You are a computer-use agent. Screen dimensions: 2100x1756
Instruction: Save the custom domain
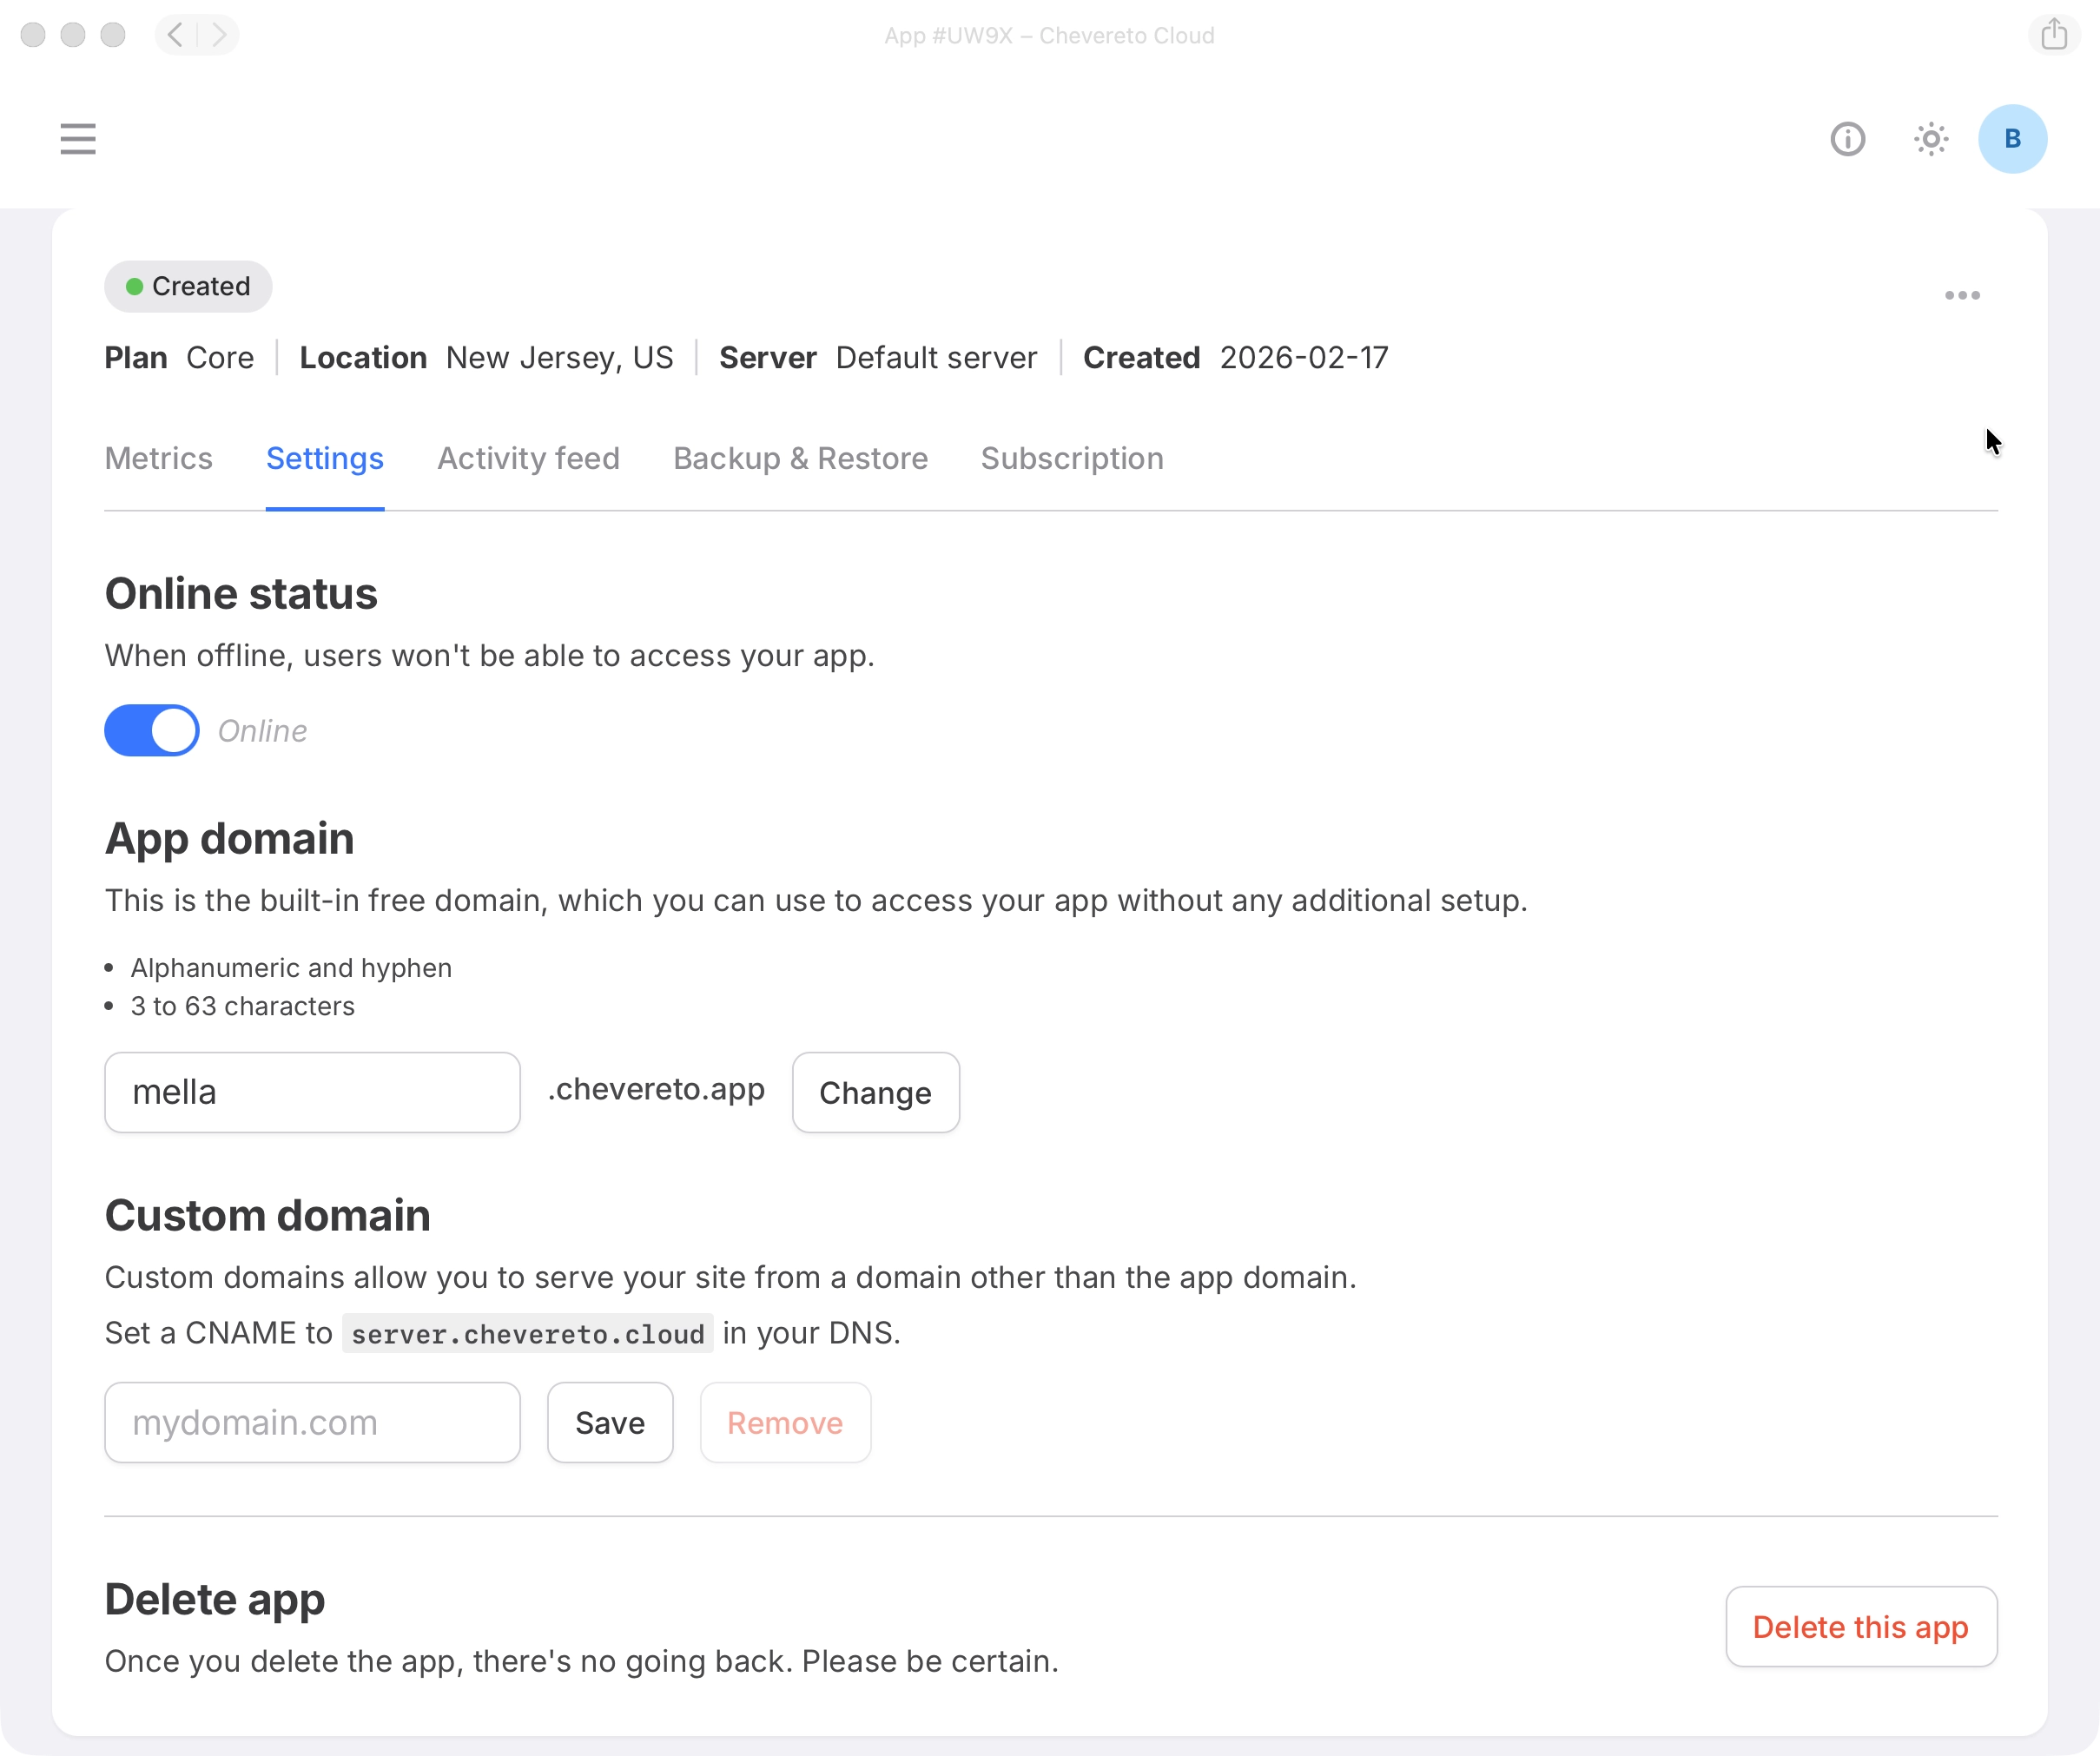(610, 1422)
